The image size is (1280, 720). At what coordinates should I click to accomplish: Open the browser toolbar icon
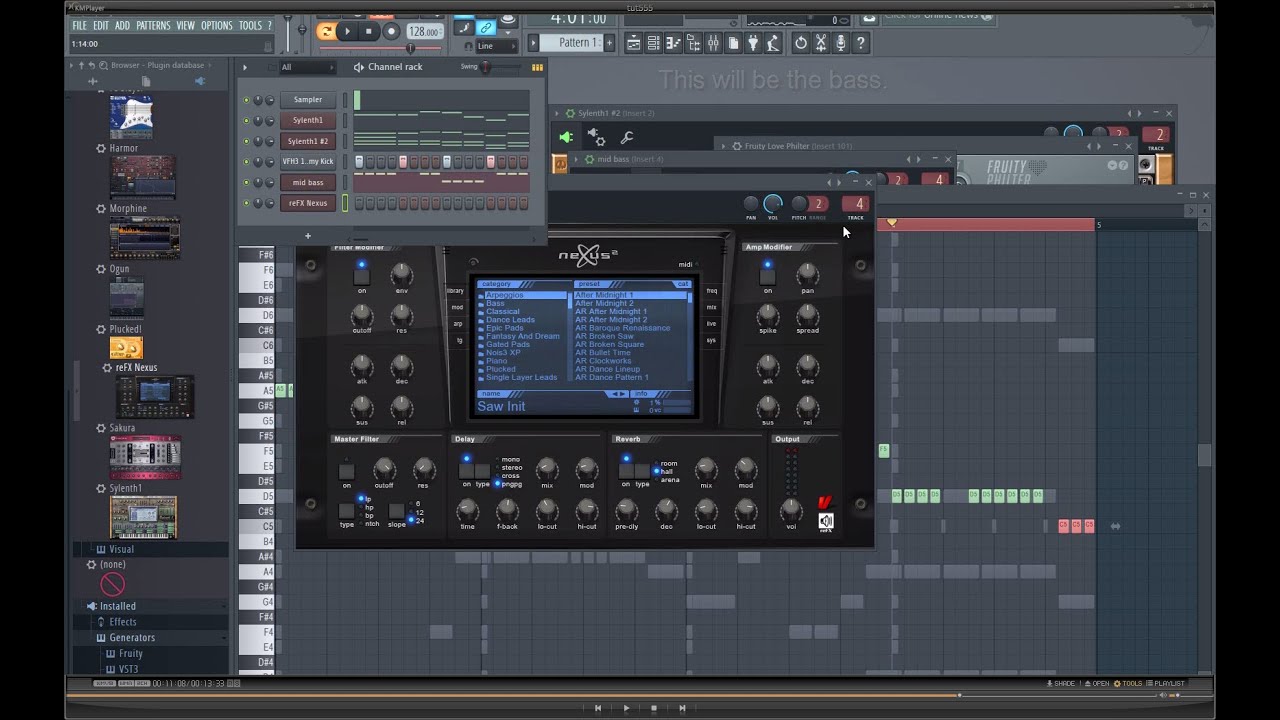pyautogui.click(x=693, y=43)
